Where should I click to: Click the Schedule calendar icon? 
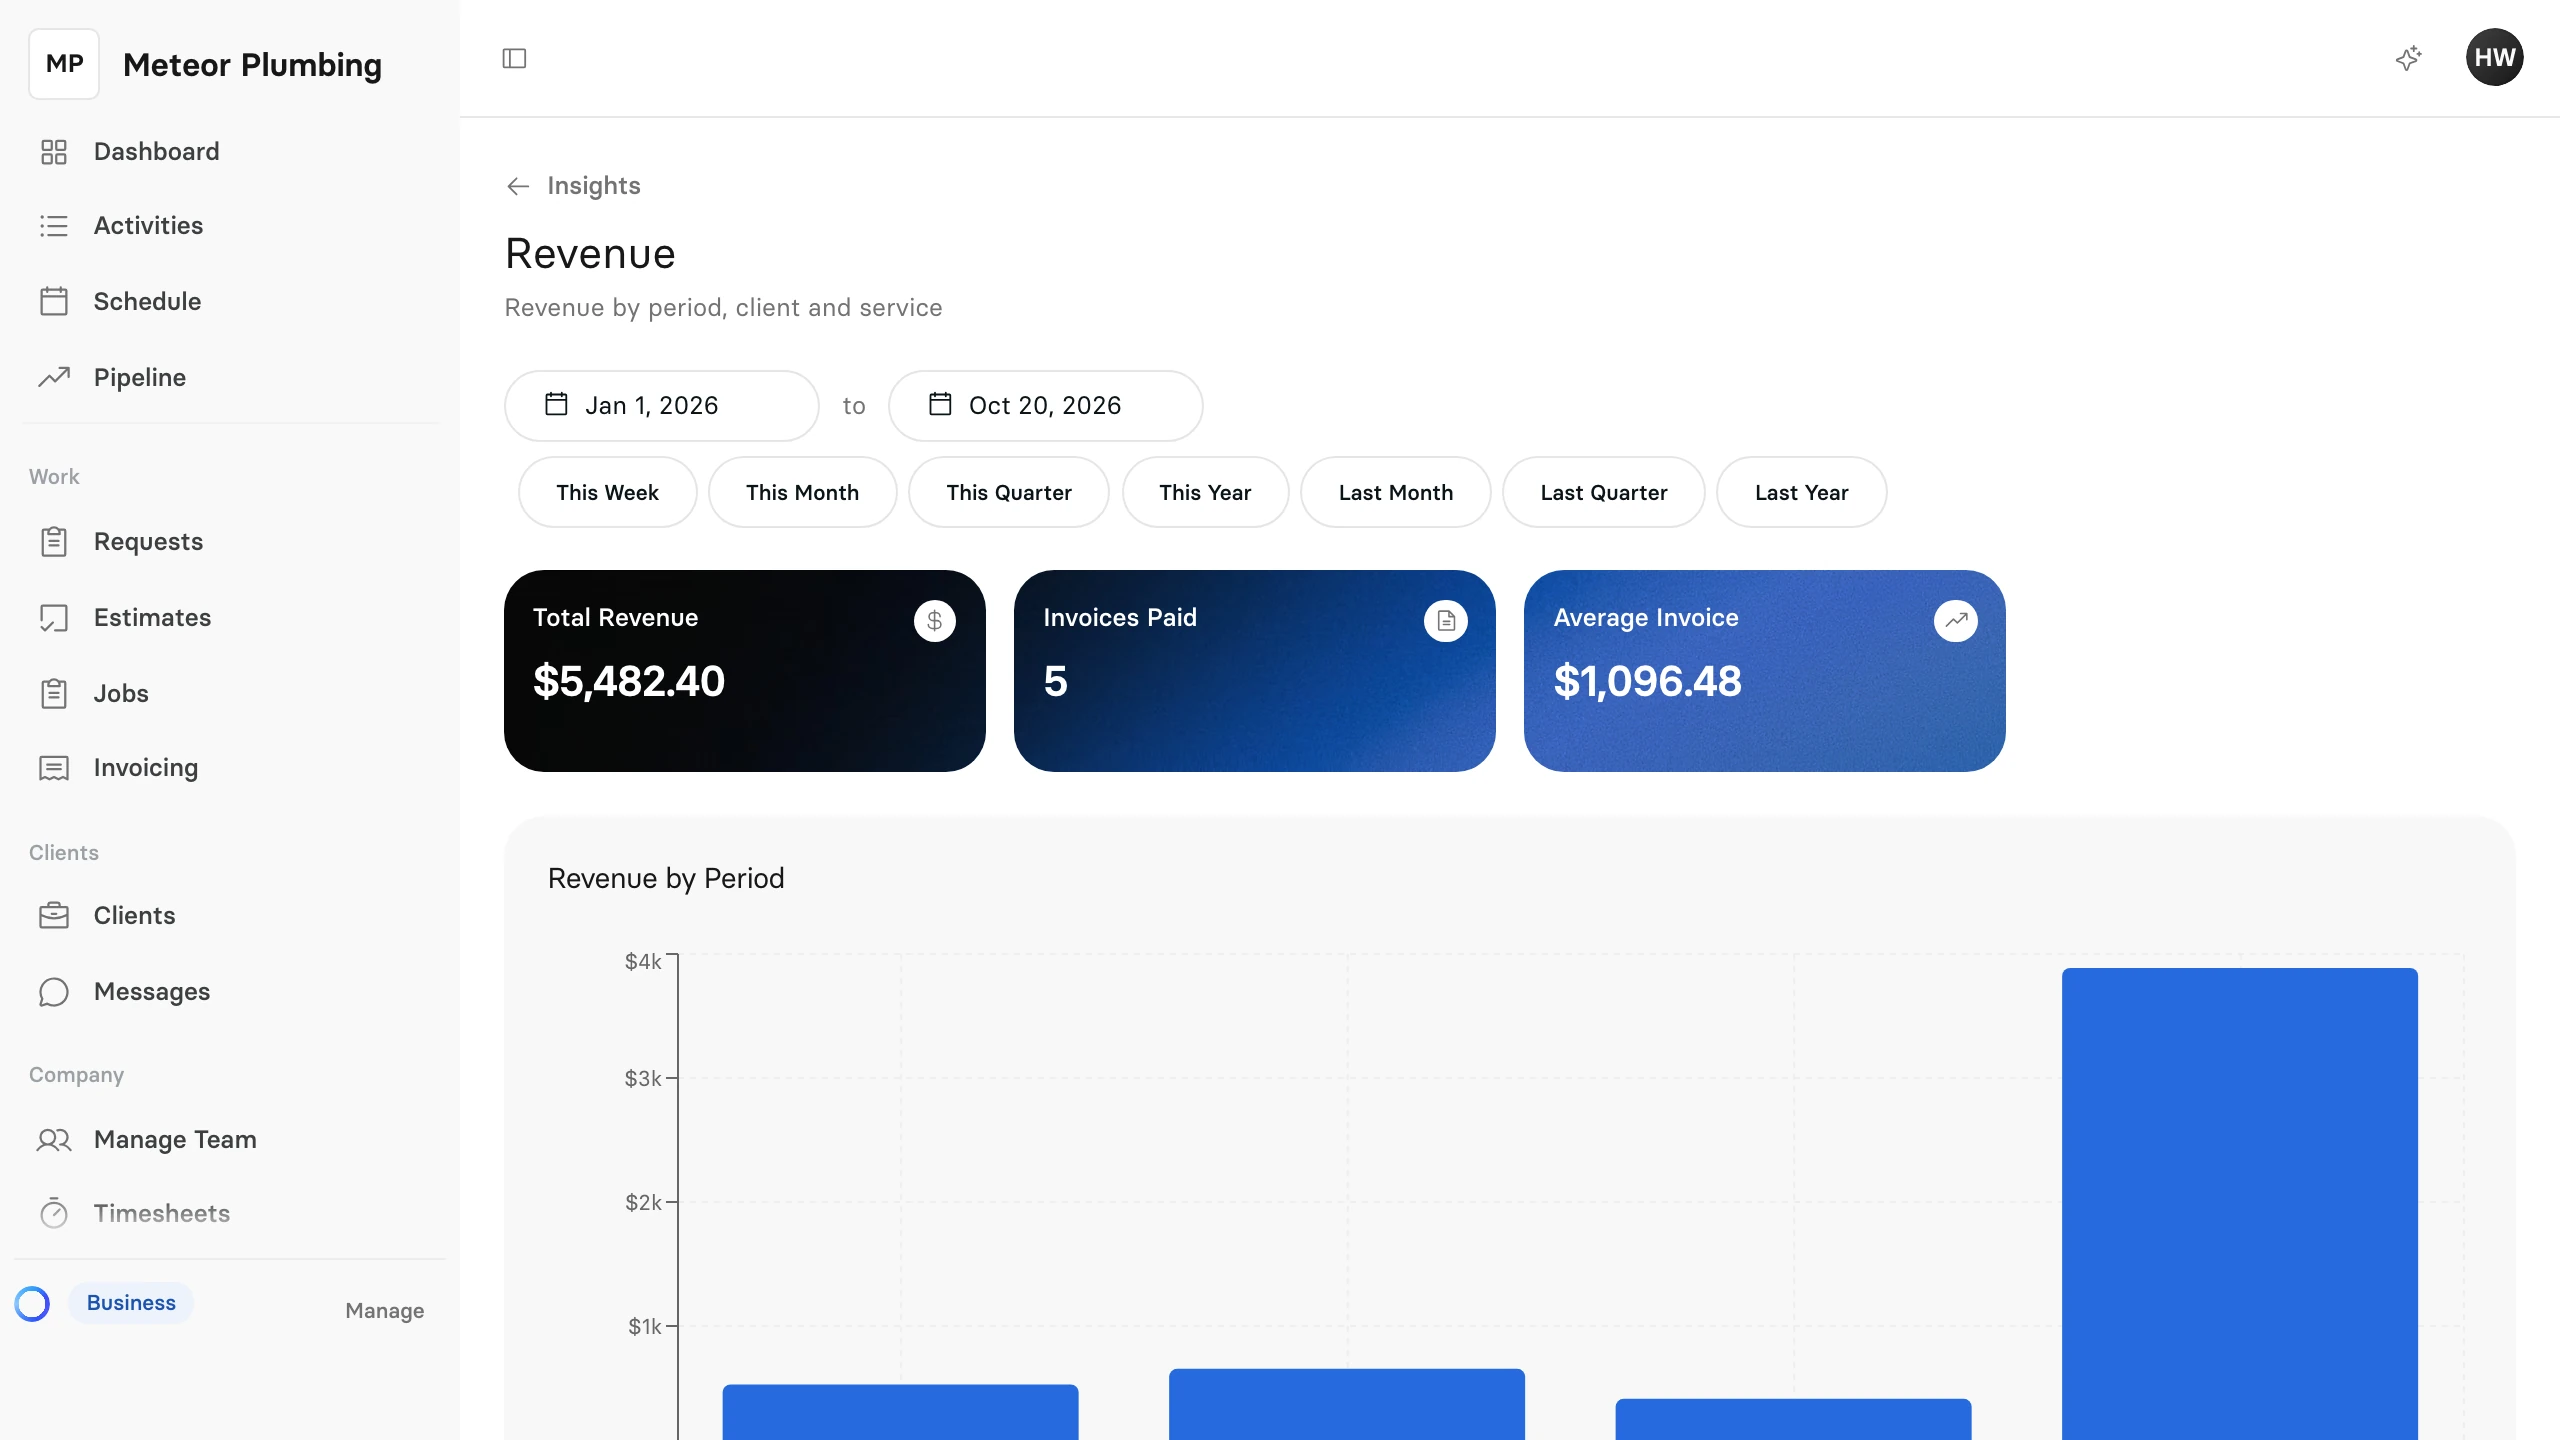pos(54,301)
